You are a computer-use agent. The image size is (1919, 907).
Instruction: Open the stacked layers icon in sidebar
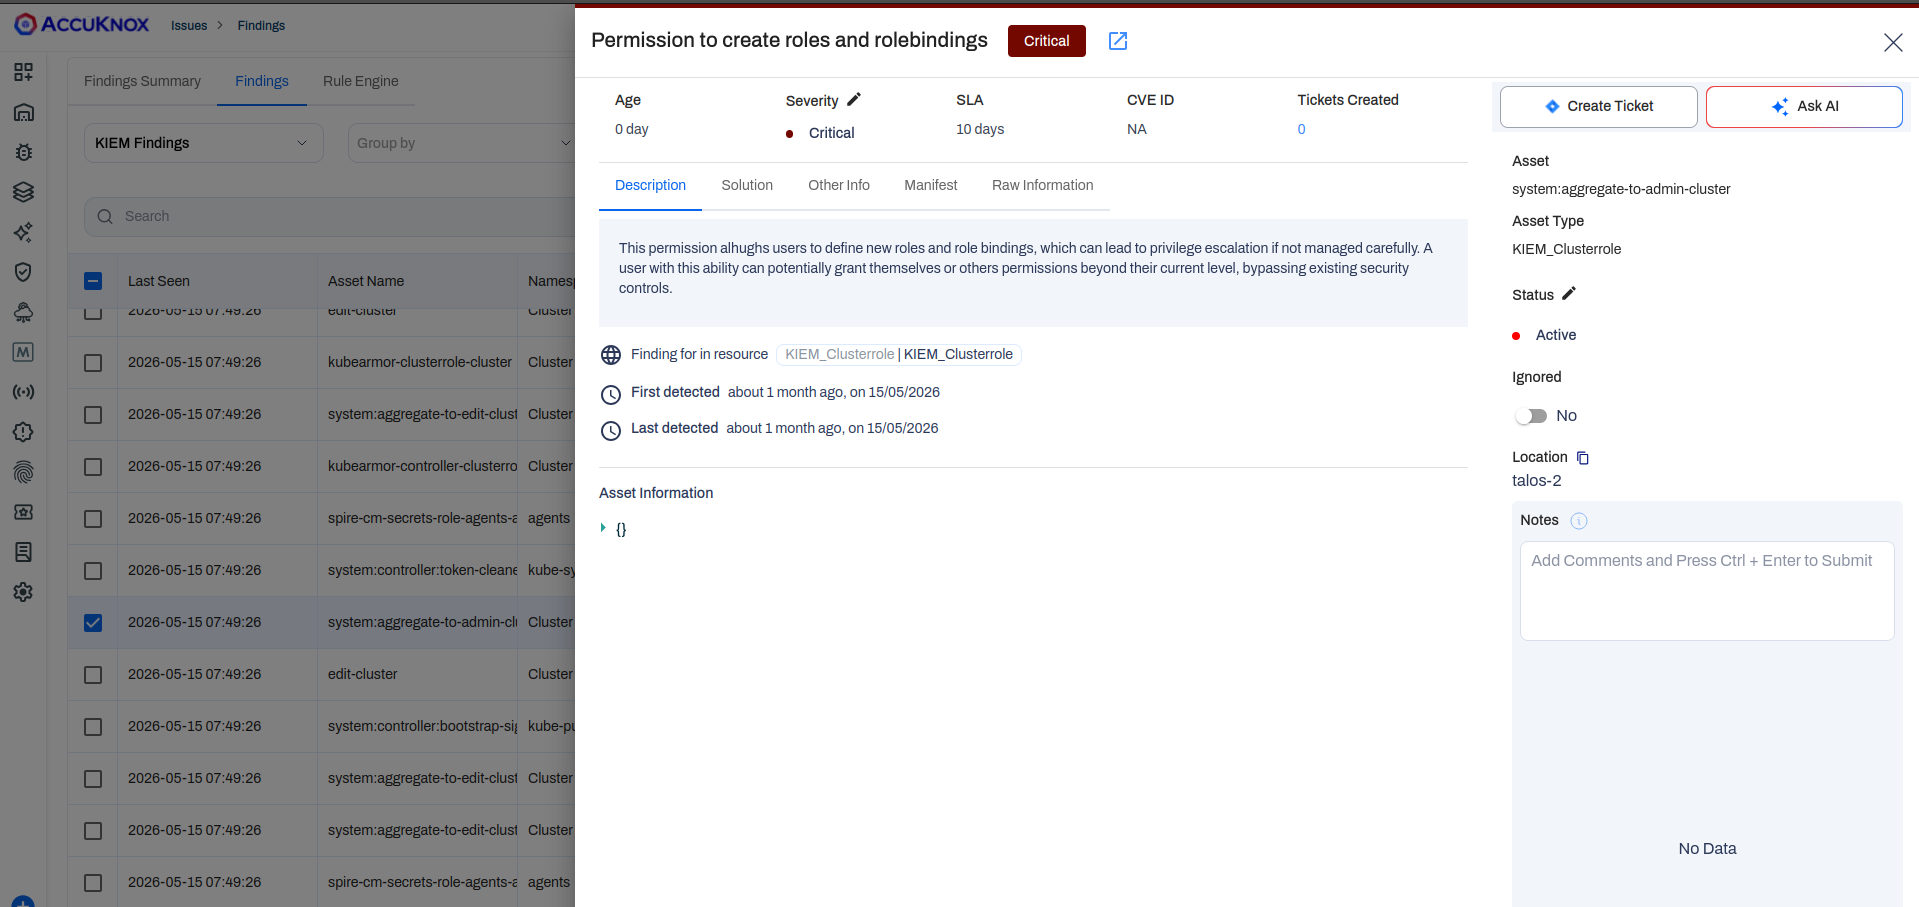tap(23, 192)
